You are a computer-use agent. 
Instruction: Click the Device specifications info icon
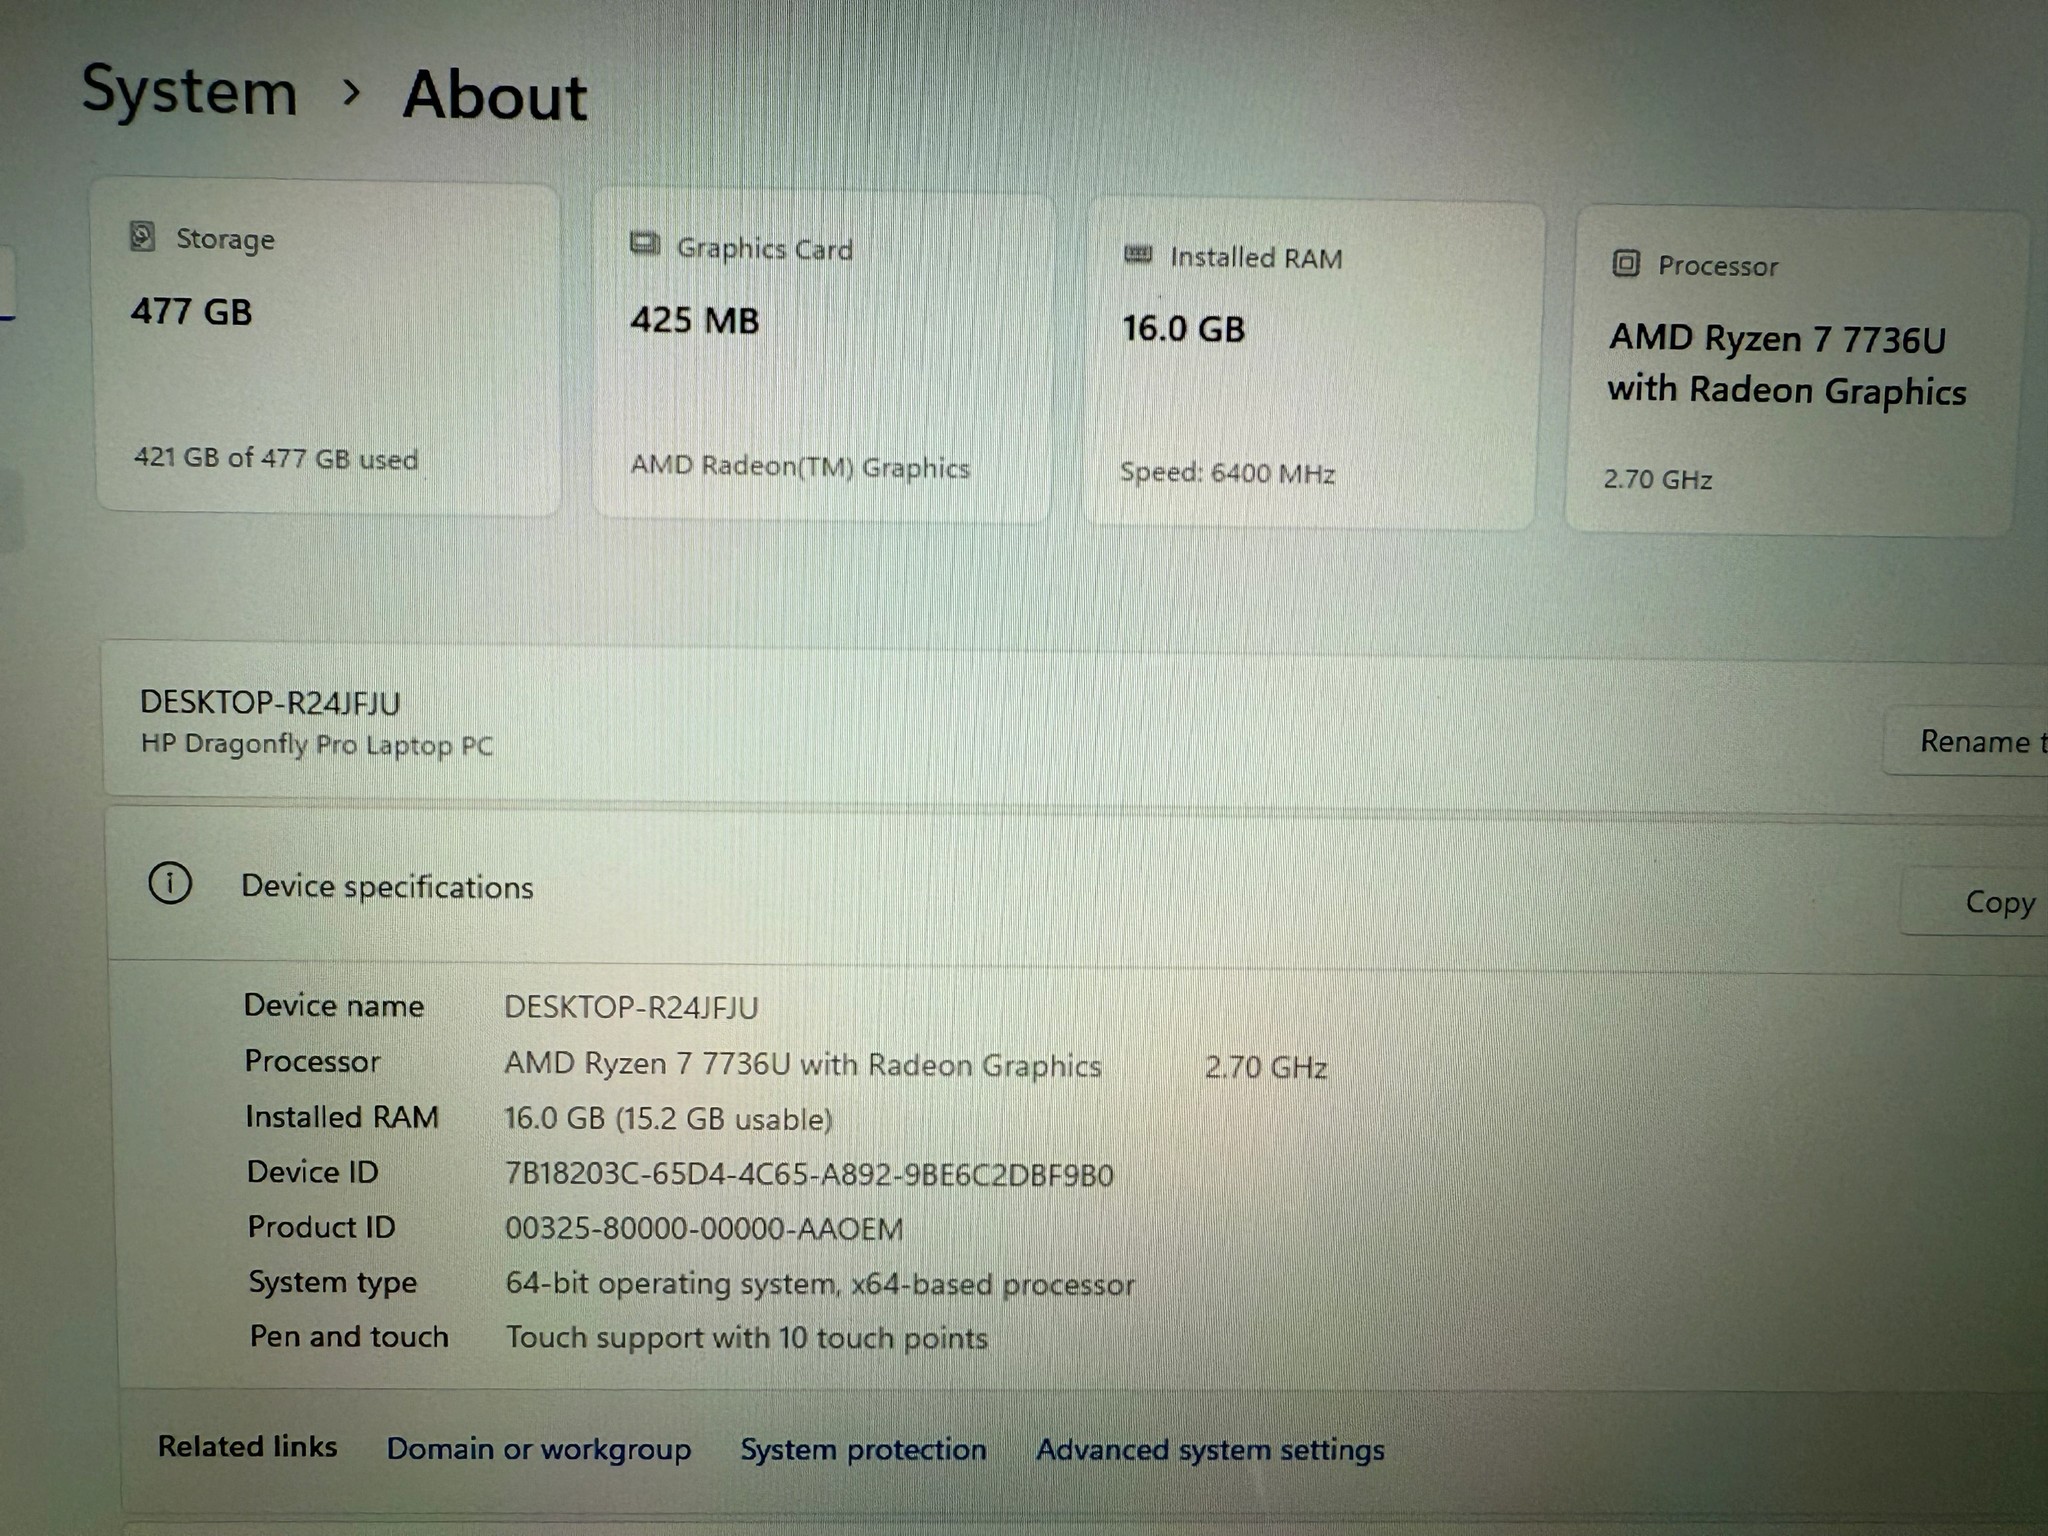coord(170,884)
